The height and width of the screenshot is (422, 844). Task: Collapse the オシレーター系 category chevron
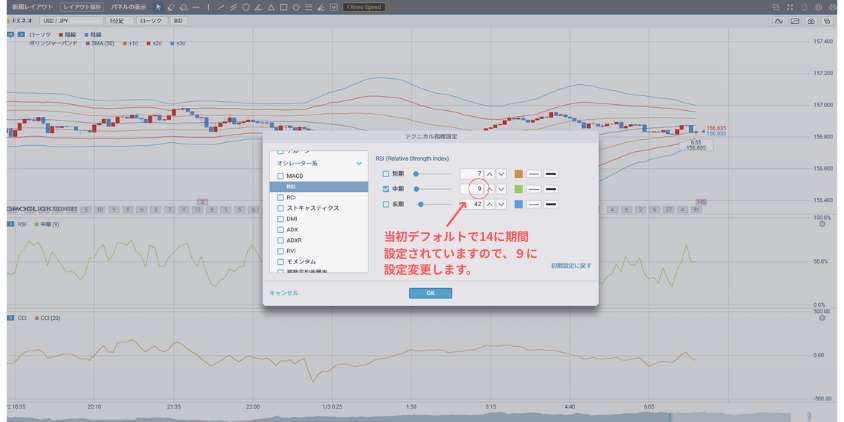359,163
